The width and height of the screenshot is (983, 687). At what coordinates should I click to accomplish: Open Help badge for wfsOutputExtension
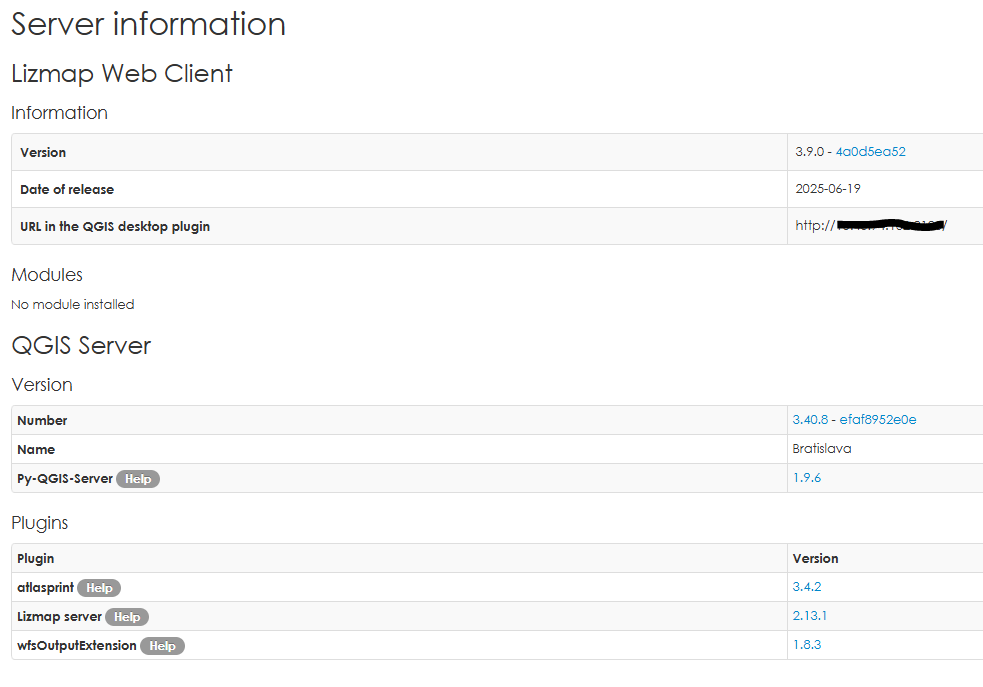(x=162, y=646)
